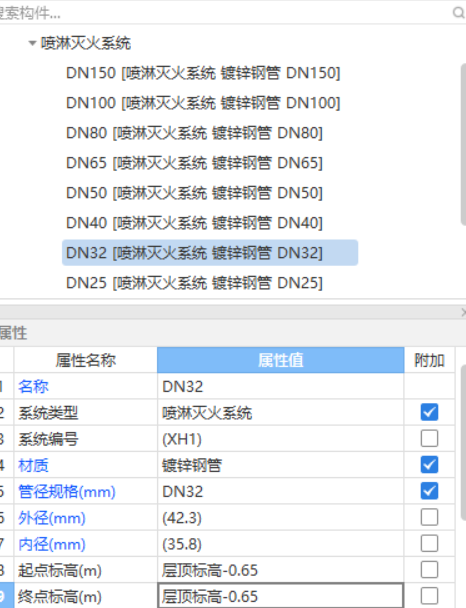
Task: Click the 系统类型 property label
Action: [48, 413]
